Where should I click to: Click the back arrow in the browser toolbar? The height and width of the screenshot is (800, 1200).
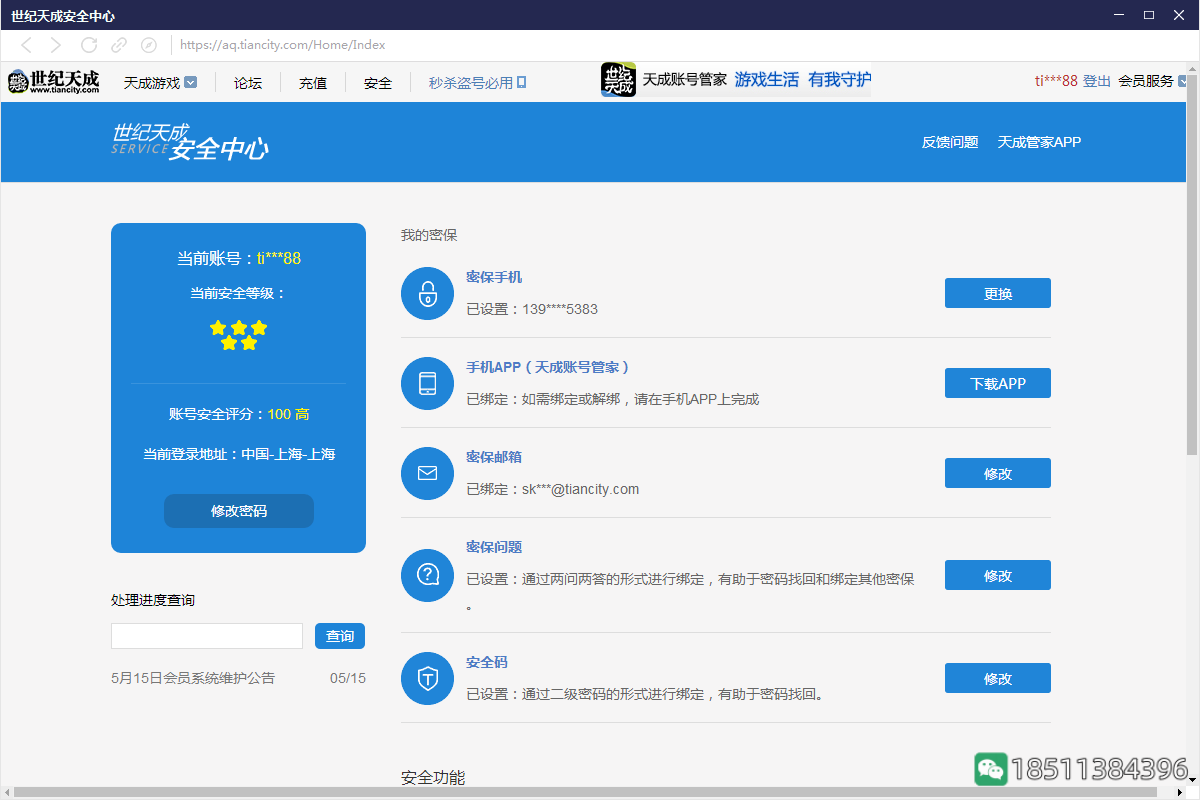click(25, 45)
